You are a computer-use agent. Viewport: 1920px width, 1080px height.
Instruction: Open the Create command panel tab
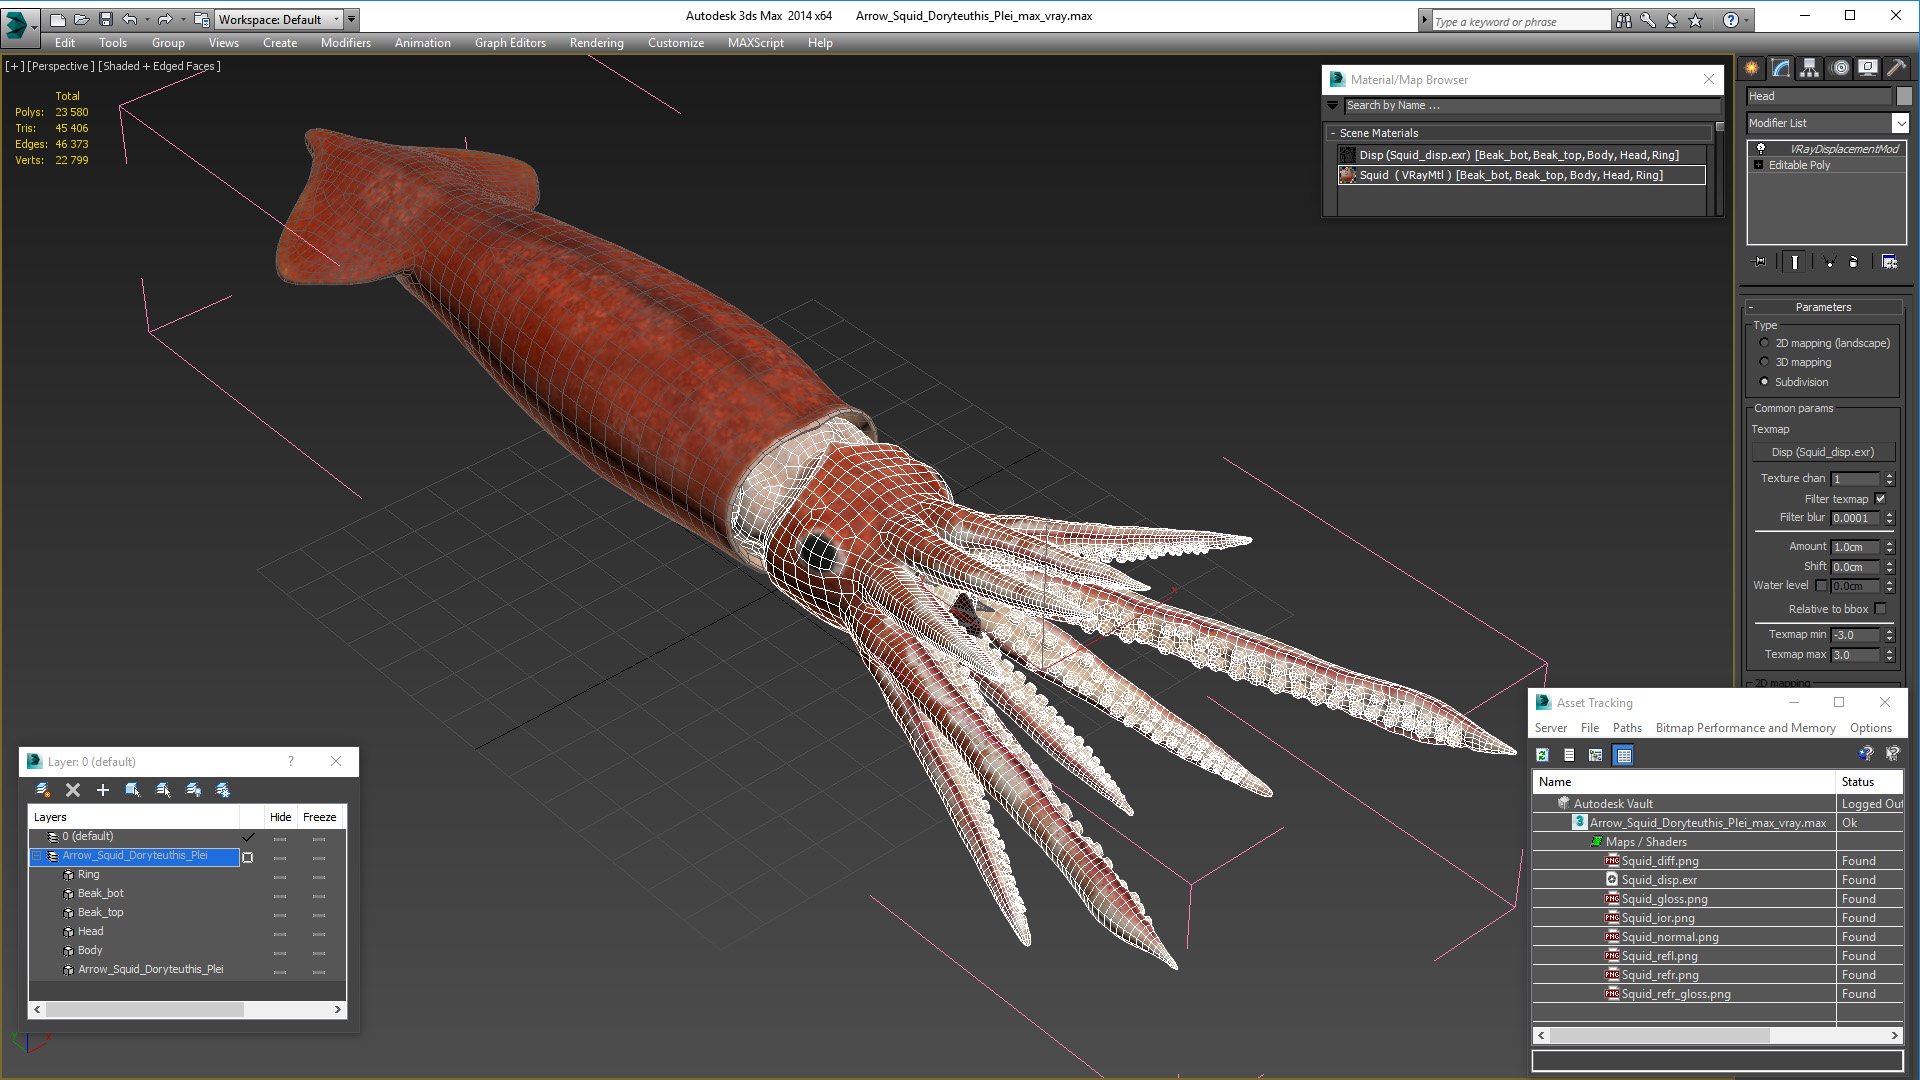tap(1752, 68)
